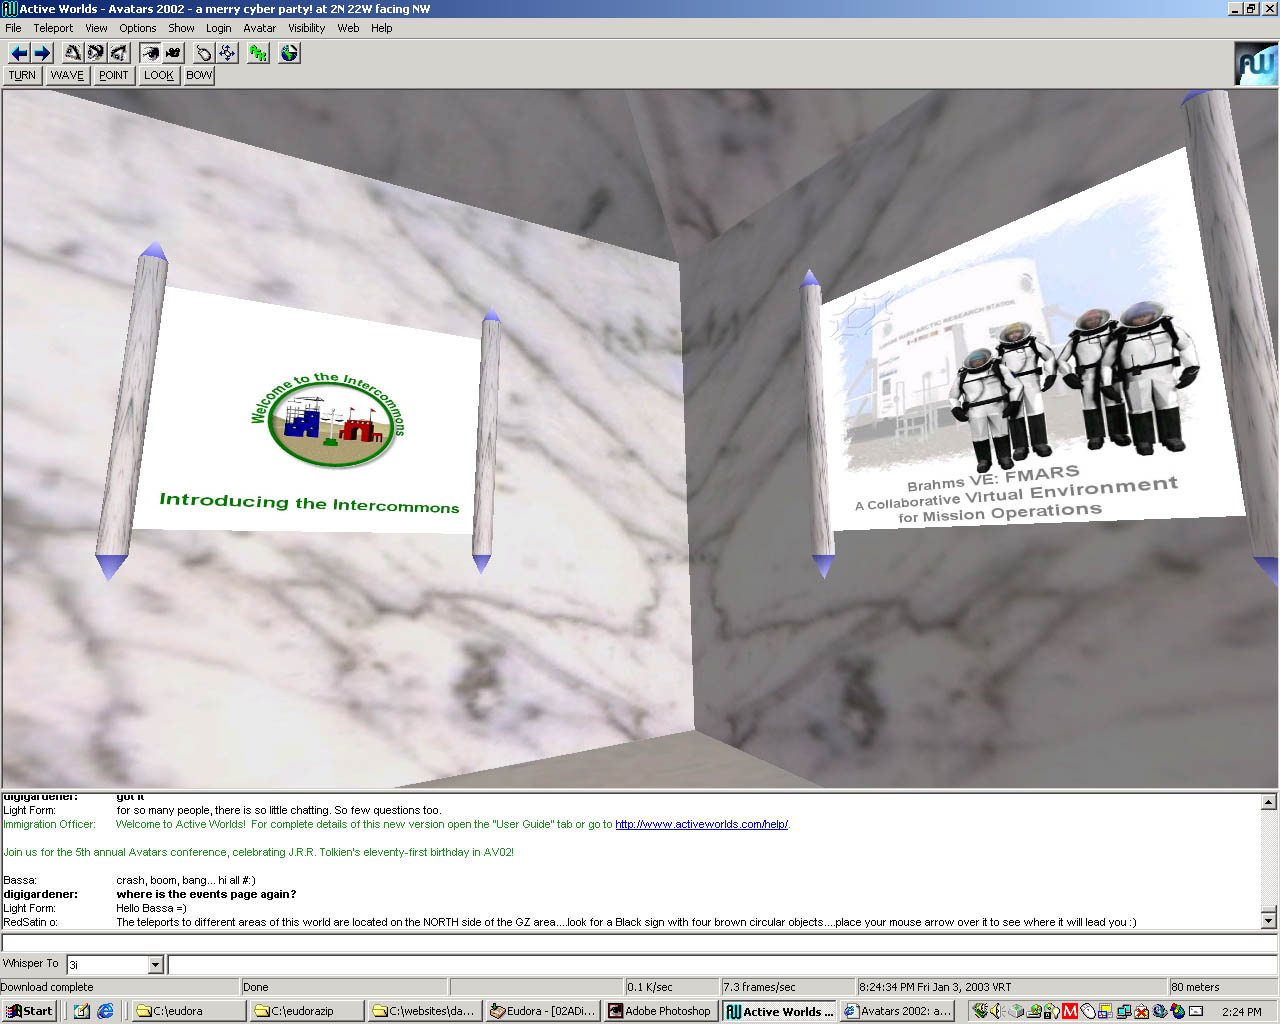
Task: Expand the Whisper To dropdown
Action: [155, 965]
